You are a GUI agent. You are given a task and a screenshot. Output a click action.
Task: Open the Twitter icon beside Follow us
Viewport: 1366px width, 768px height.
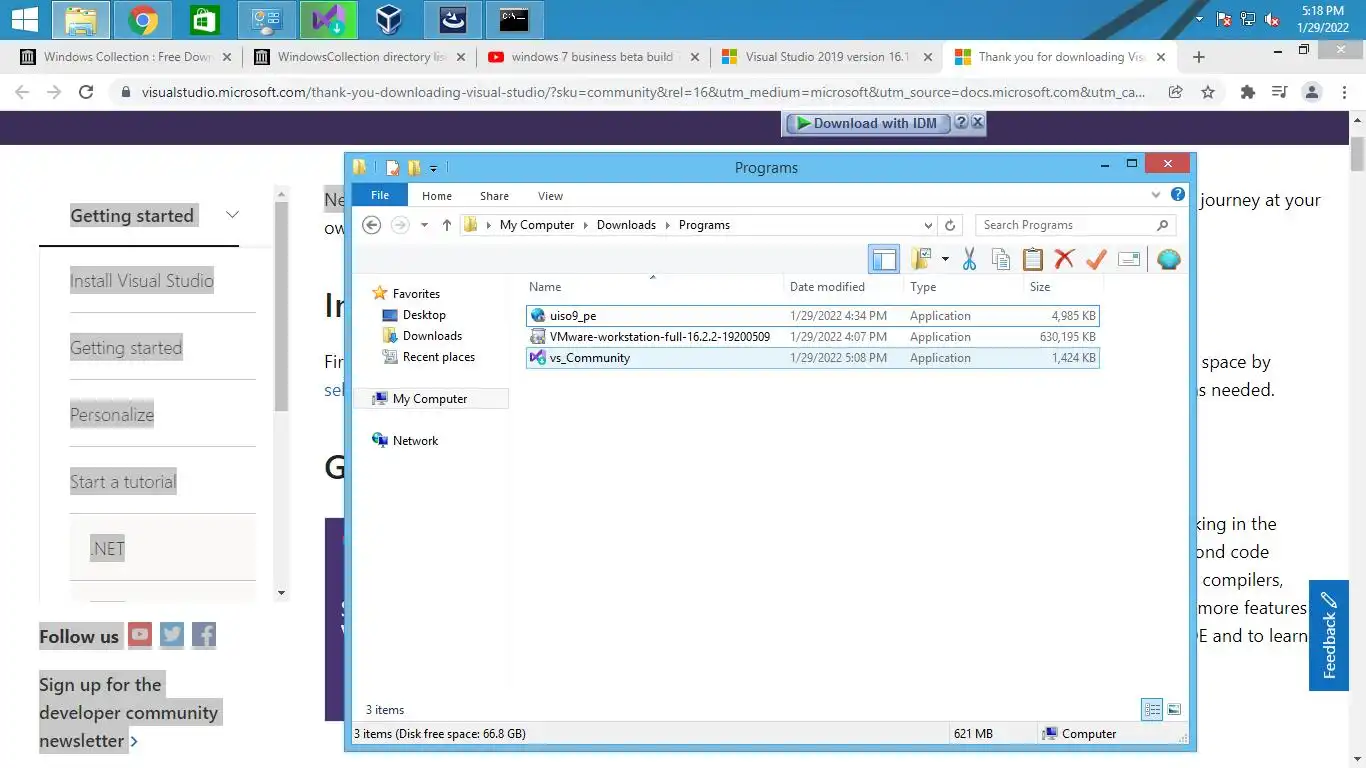[x=172, y=635]
